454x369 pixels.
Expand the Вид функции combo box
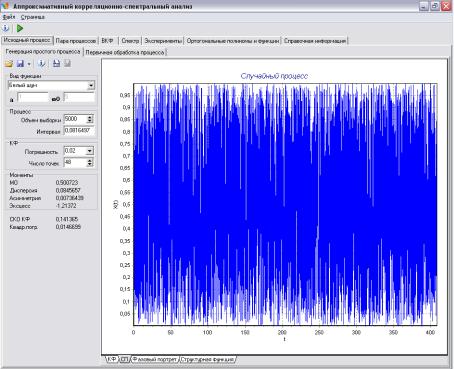pyautogui.click(x=91, y=86)
